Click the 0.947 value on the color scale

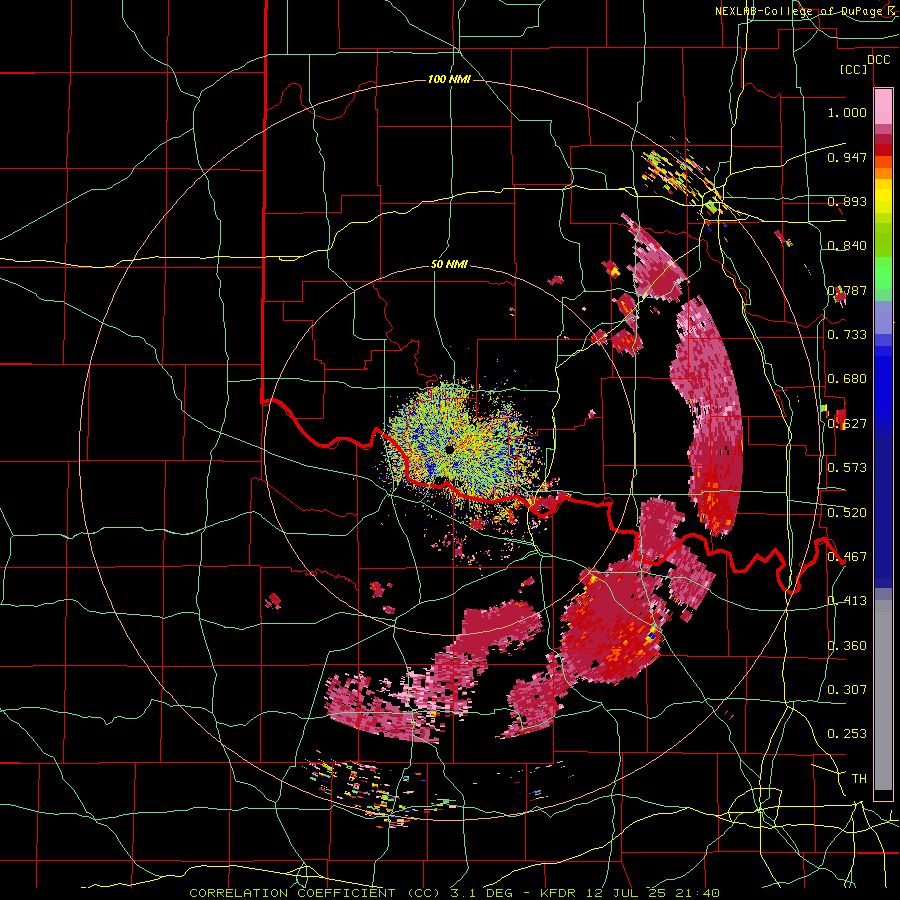pyautogui.click(x=847, y=157)
